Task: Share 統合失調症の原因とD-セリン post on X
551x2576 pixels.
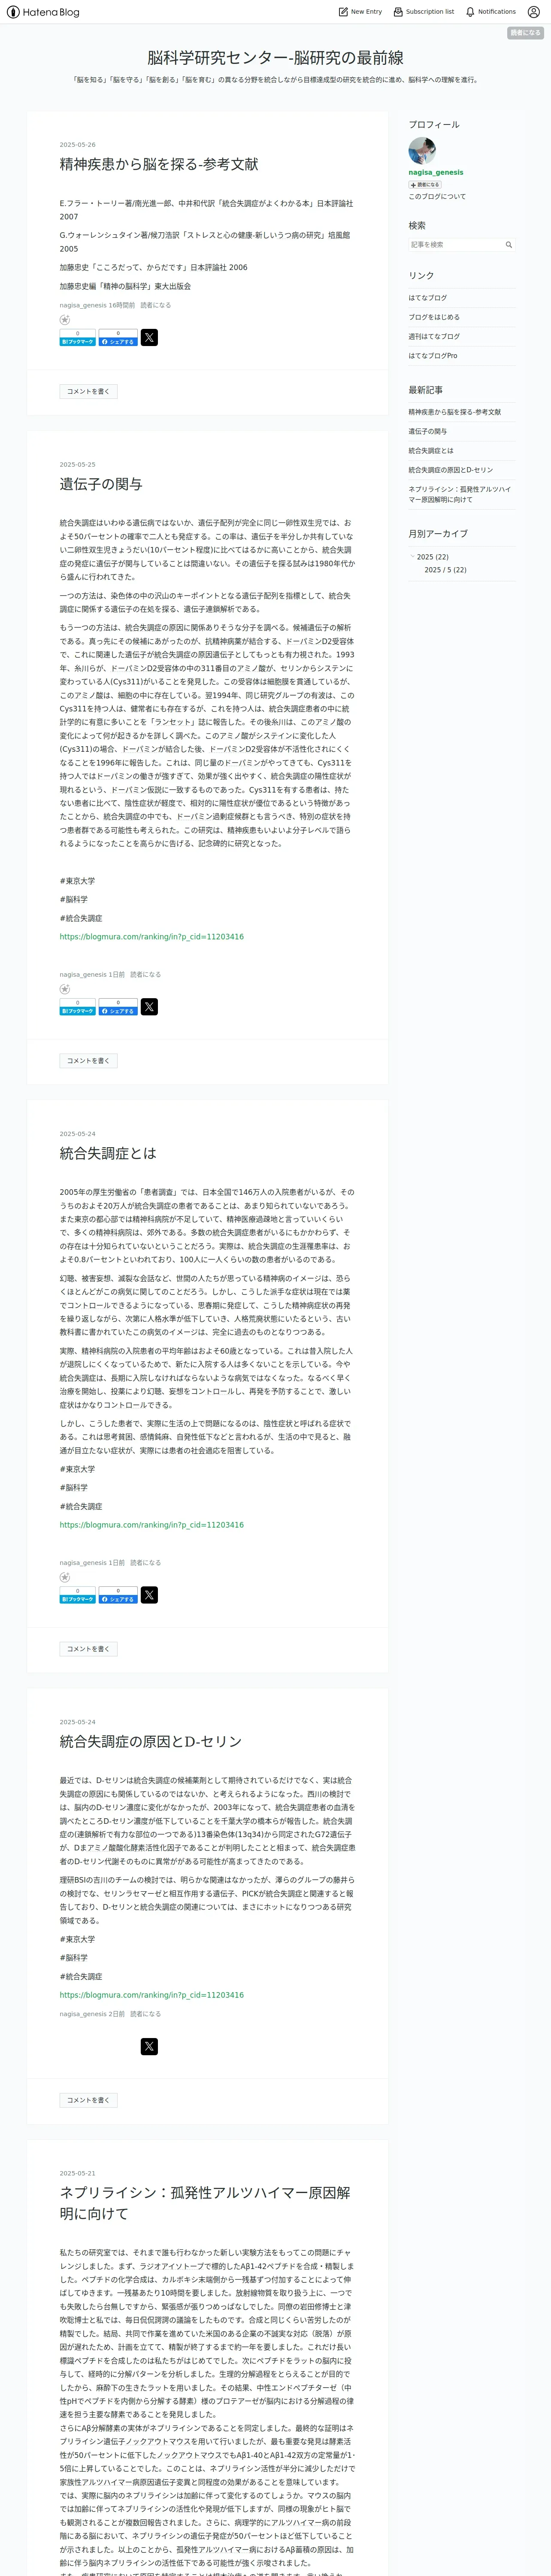Action: pos(149,2047)
